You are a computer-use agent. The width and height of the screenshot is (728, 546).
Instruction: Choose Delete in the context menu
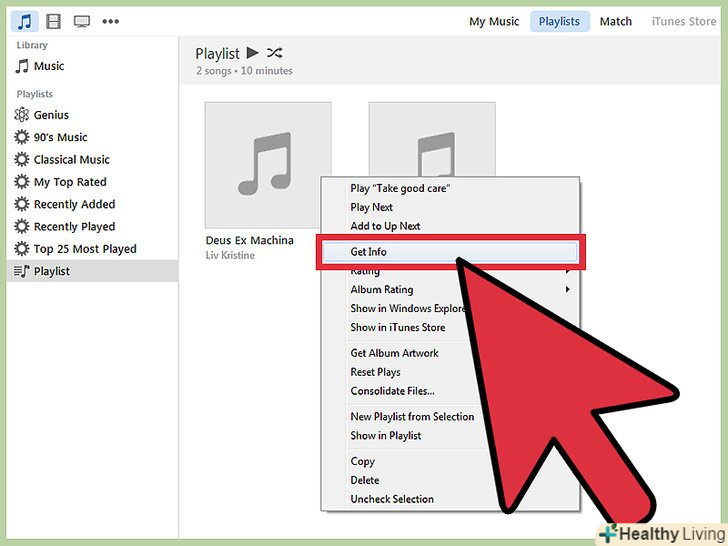(x=365, y=480)
